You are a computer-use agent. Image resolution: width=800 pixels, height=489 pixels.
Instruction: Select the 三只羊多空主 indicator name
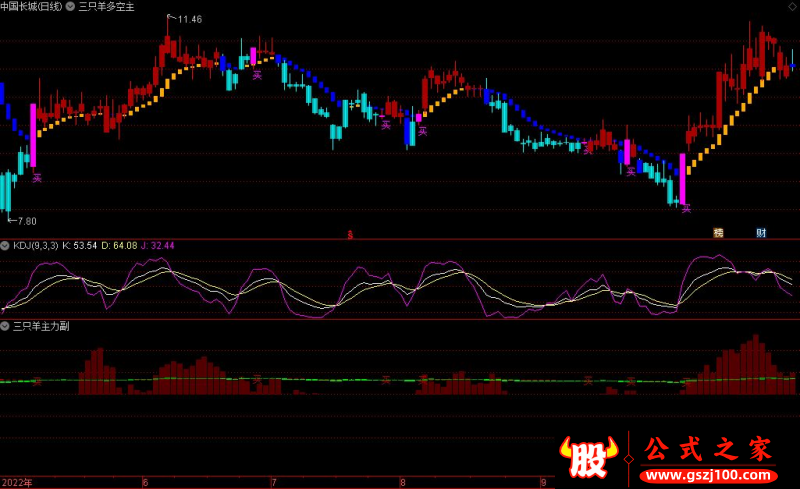coord(106,7)
